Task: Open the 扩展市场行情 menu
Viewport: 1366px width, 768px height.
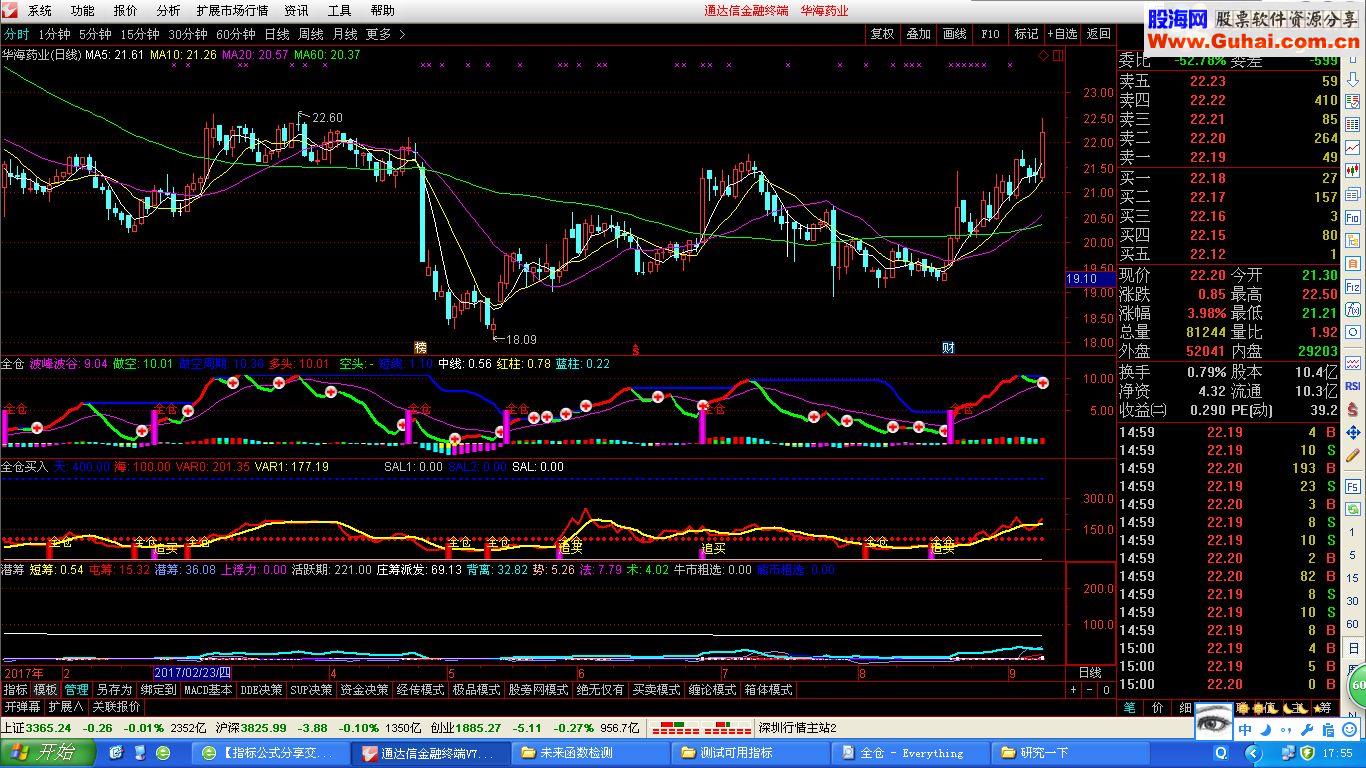Action: [x=232, y=11]
